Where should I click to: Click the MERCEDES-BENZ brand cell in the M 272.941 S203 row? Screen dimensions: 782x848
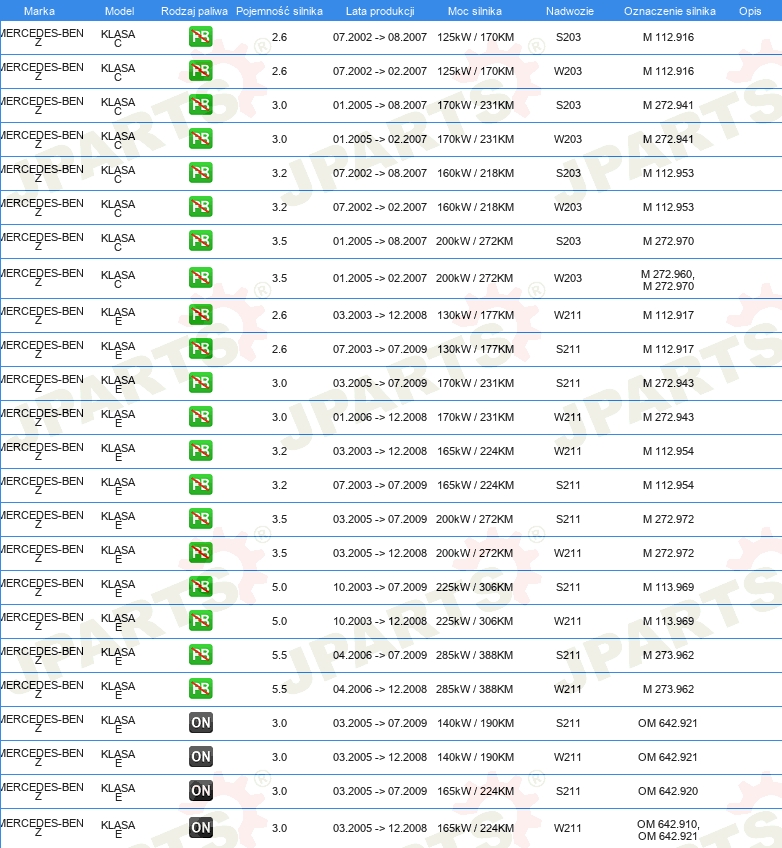(42, 105)
